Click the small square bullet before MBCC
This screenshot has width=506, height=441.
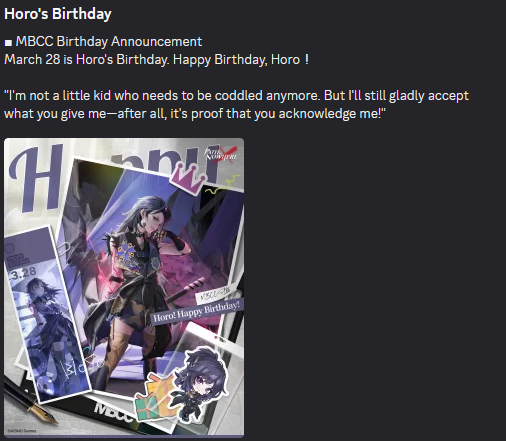pyautogui.click(x=8, y=43)
